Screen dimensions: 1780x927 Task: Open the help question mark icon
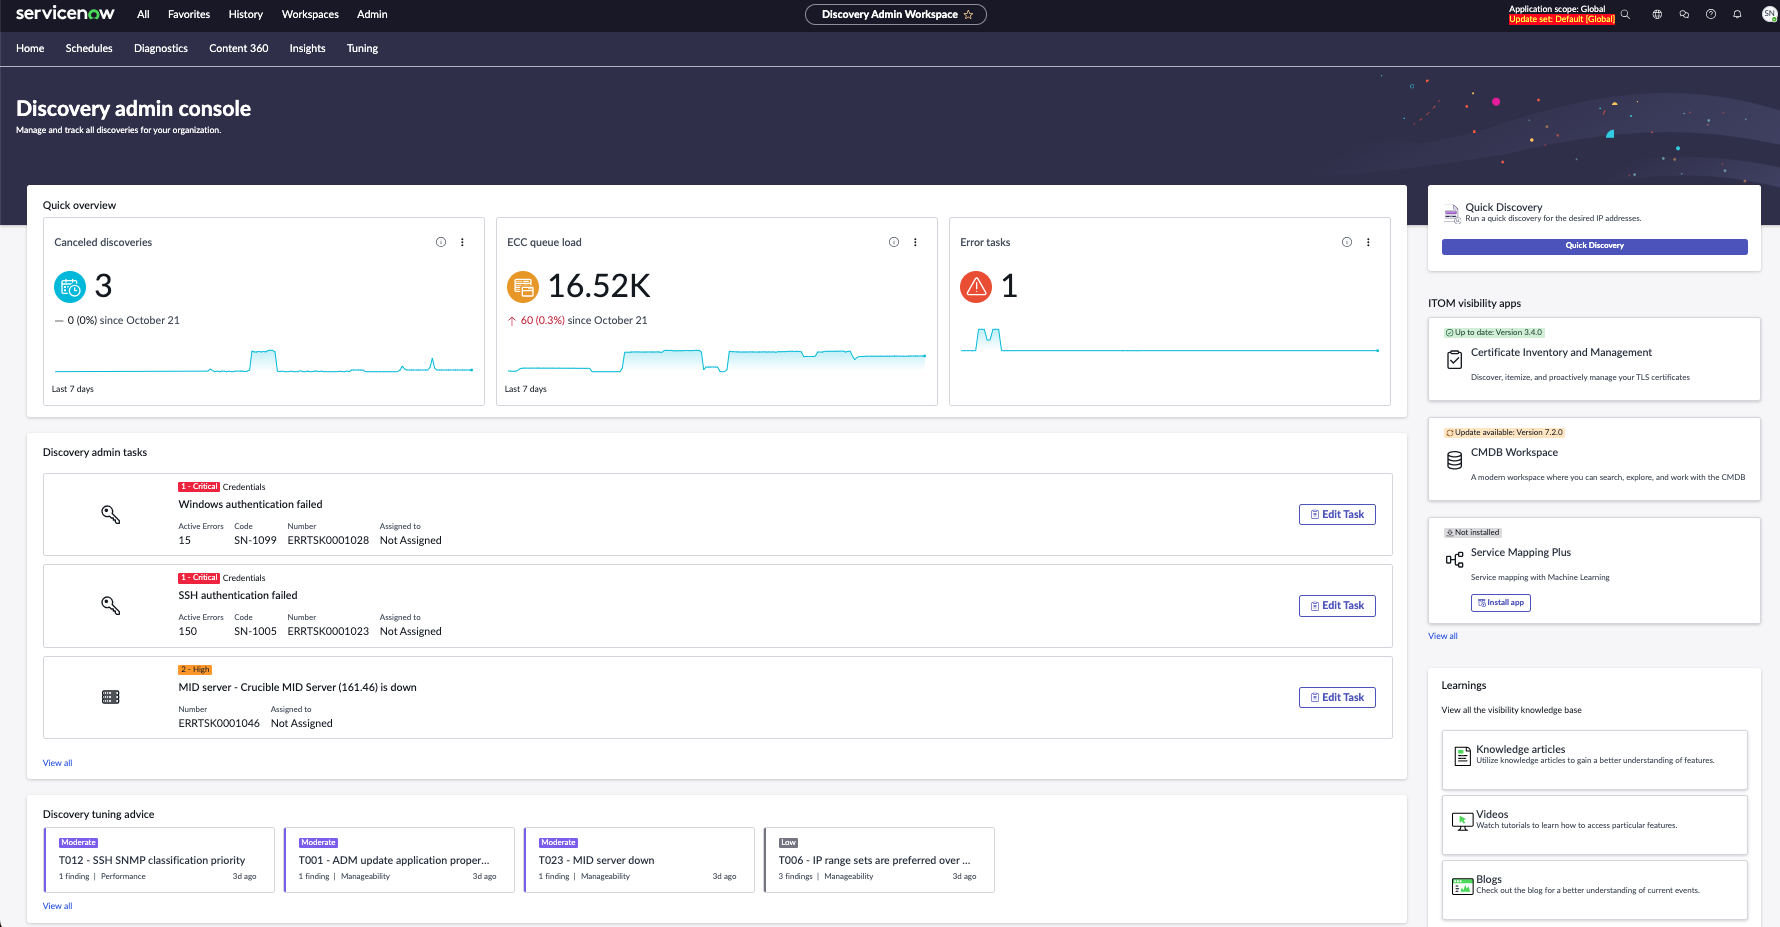[1711, 14]
